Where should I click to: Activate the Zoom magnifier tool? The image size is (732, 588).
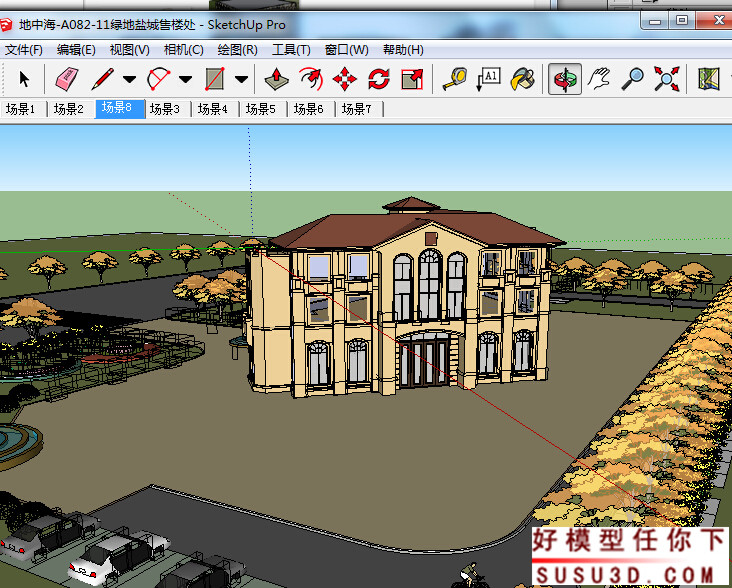click(x=633, y=78)
